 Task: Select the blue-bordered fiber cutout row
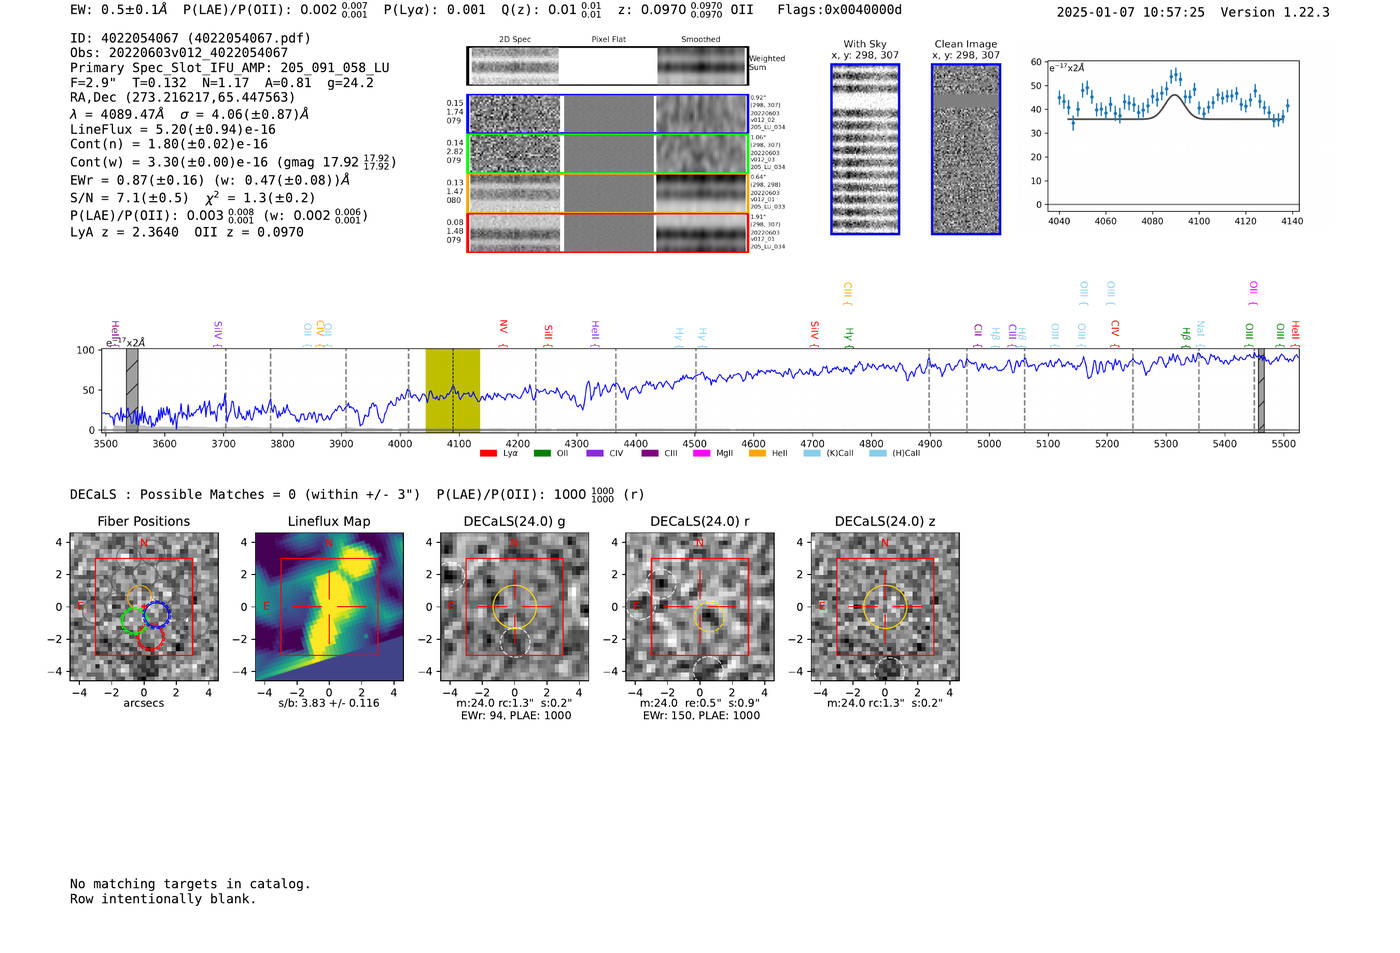coord(607,114)
